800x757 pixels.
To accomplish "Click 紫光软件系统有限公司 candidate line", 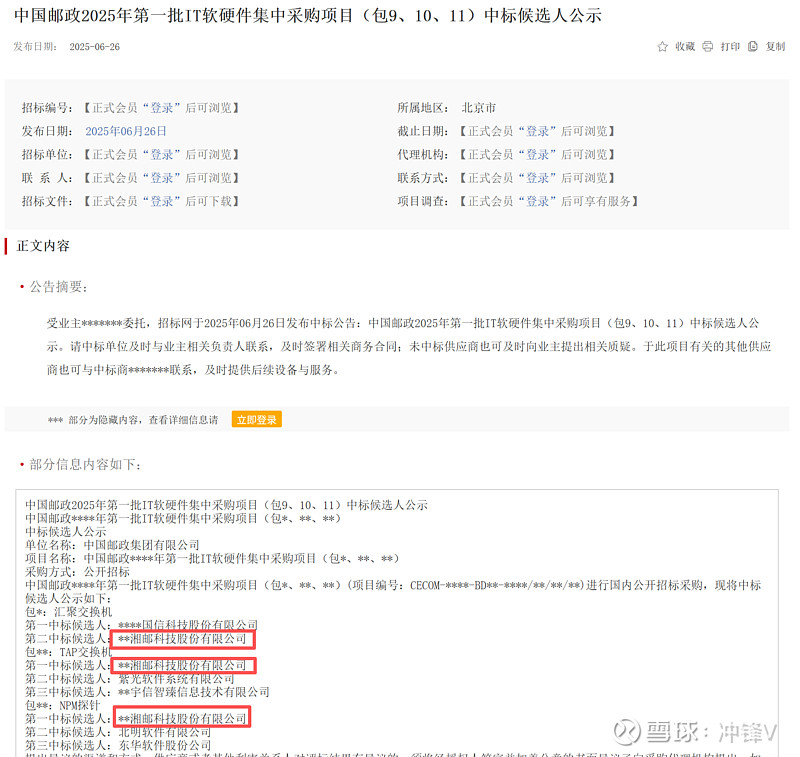I will (x=130, y=678).
